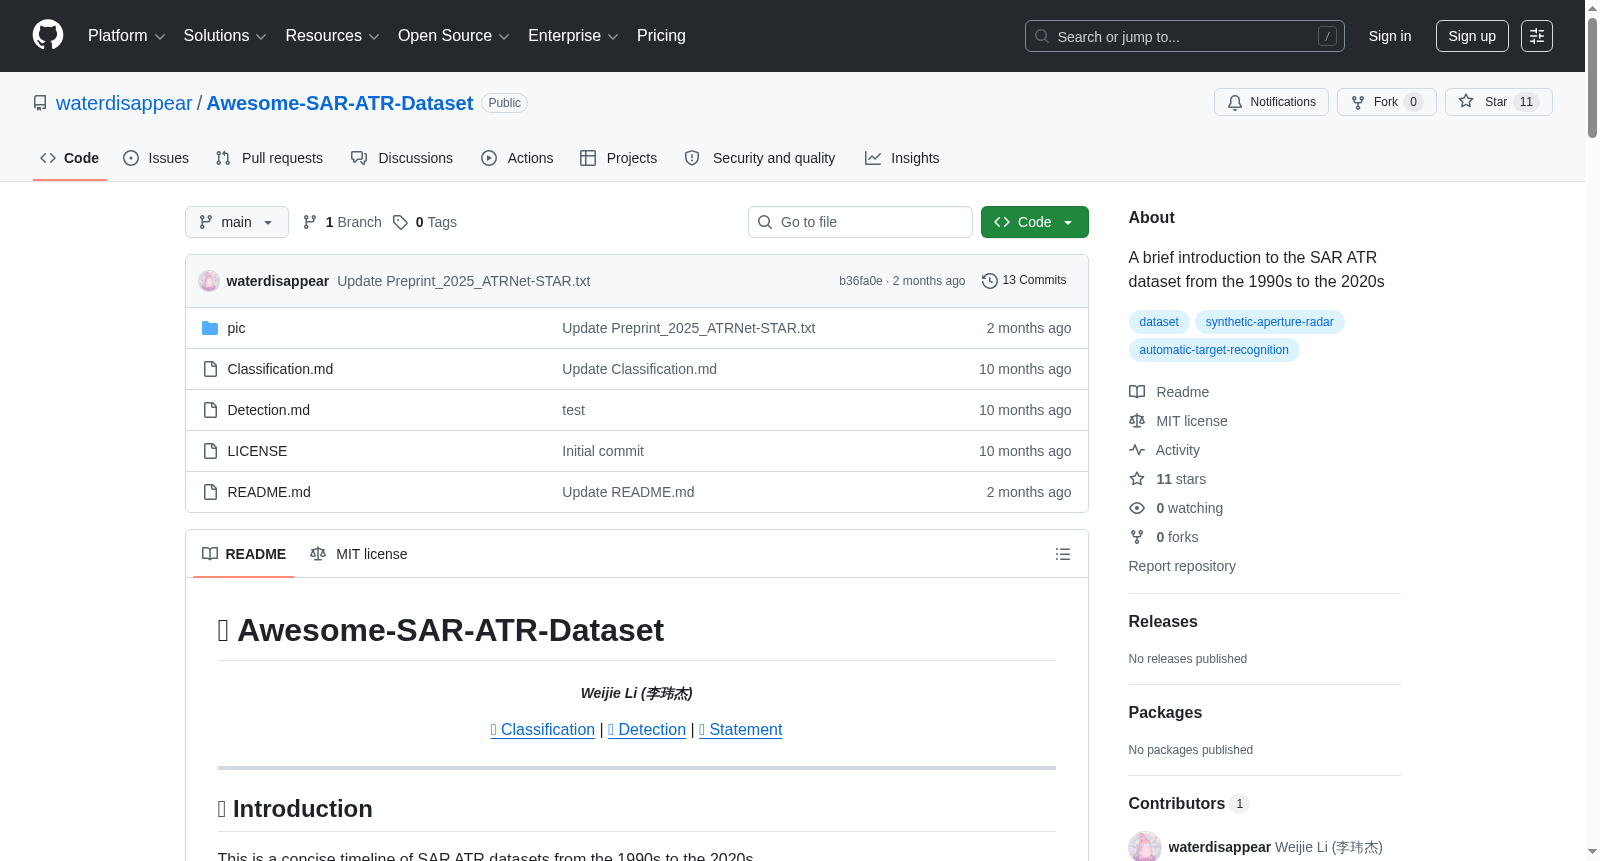The height and width of the screenshot is (861, 1600).
Task: Switch to the Issues tab
Action: tap(156, 158)
